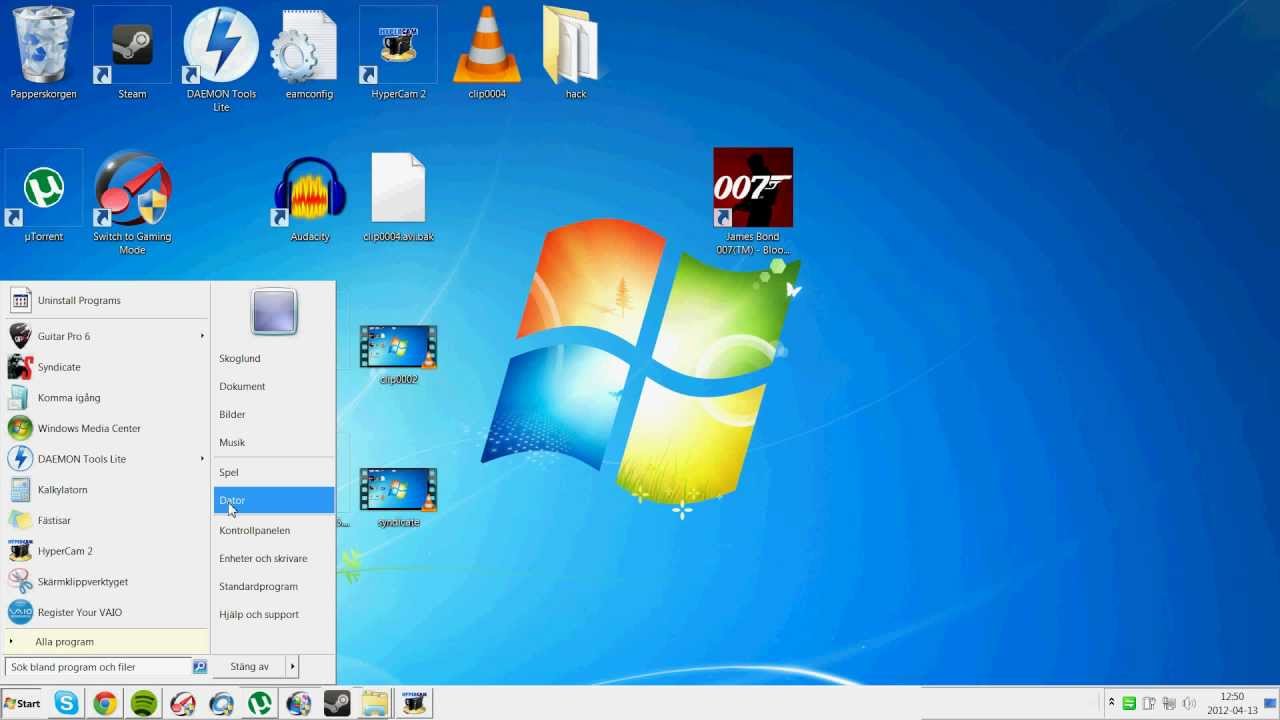The width and height of the screenshot is (1280, 720).
Task: Open Komma igång in Start menu
Action: coord(106,397)
